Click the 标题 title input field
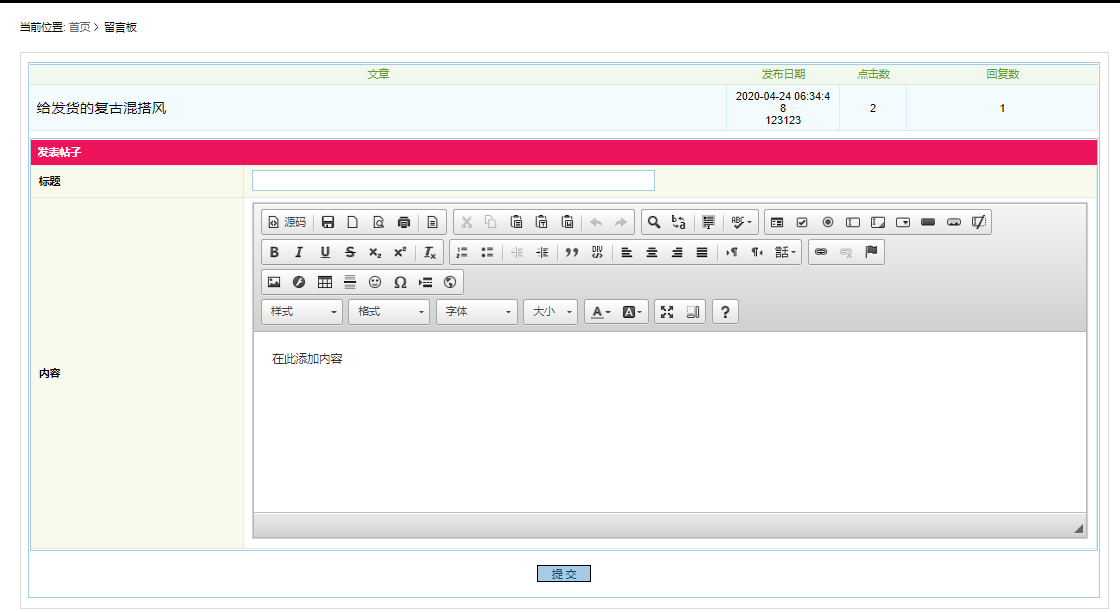This screenshot has width=1120, height=612. tap(453, 181)
